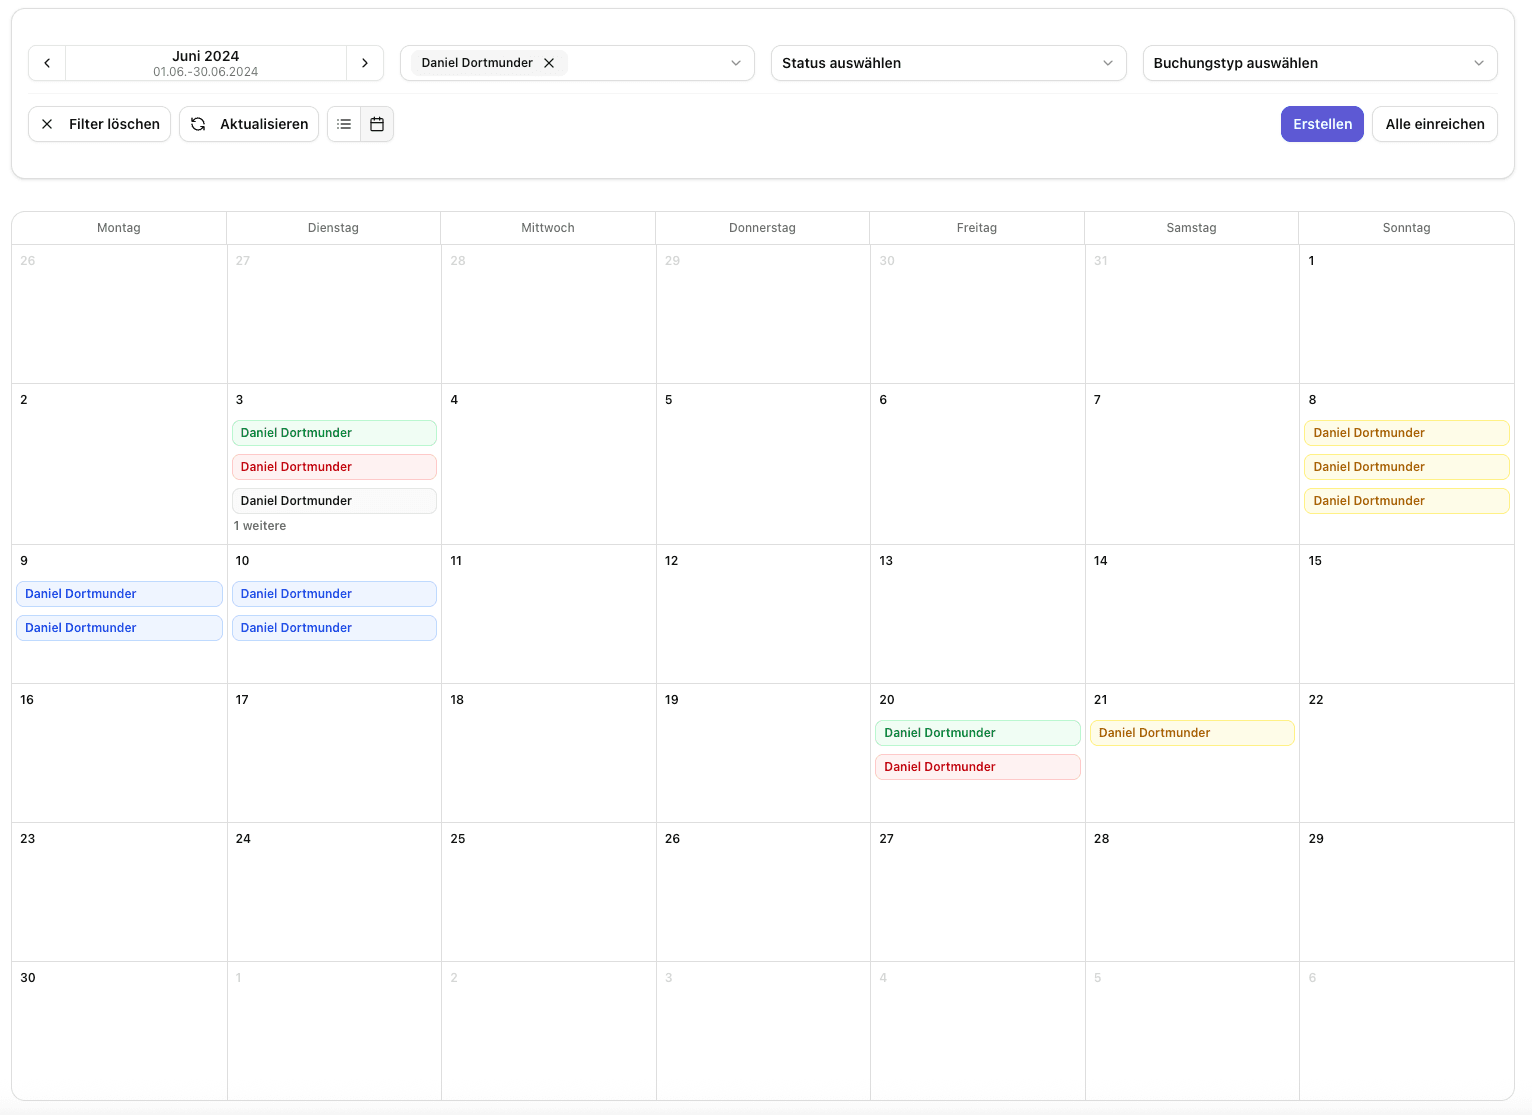Click the Juni 2024 date range label
The height and width of the screenshot is (1115, 1532).
pyautogui.click(x=206, y=63)
